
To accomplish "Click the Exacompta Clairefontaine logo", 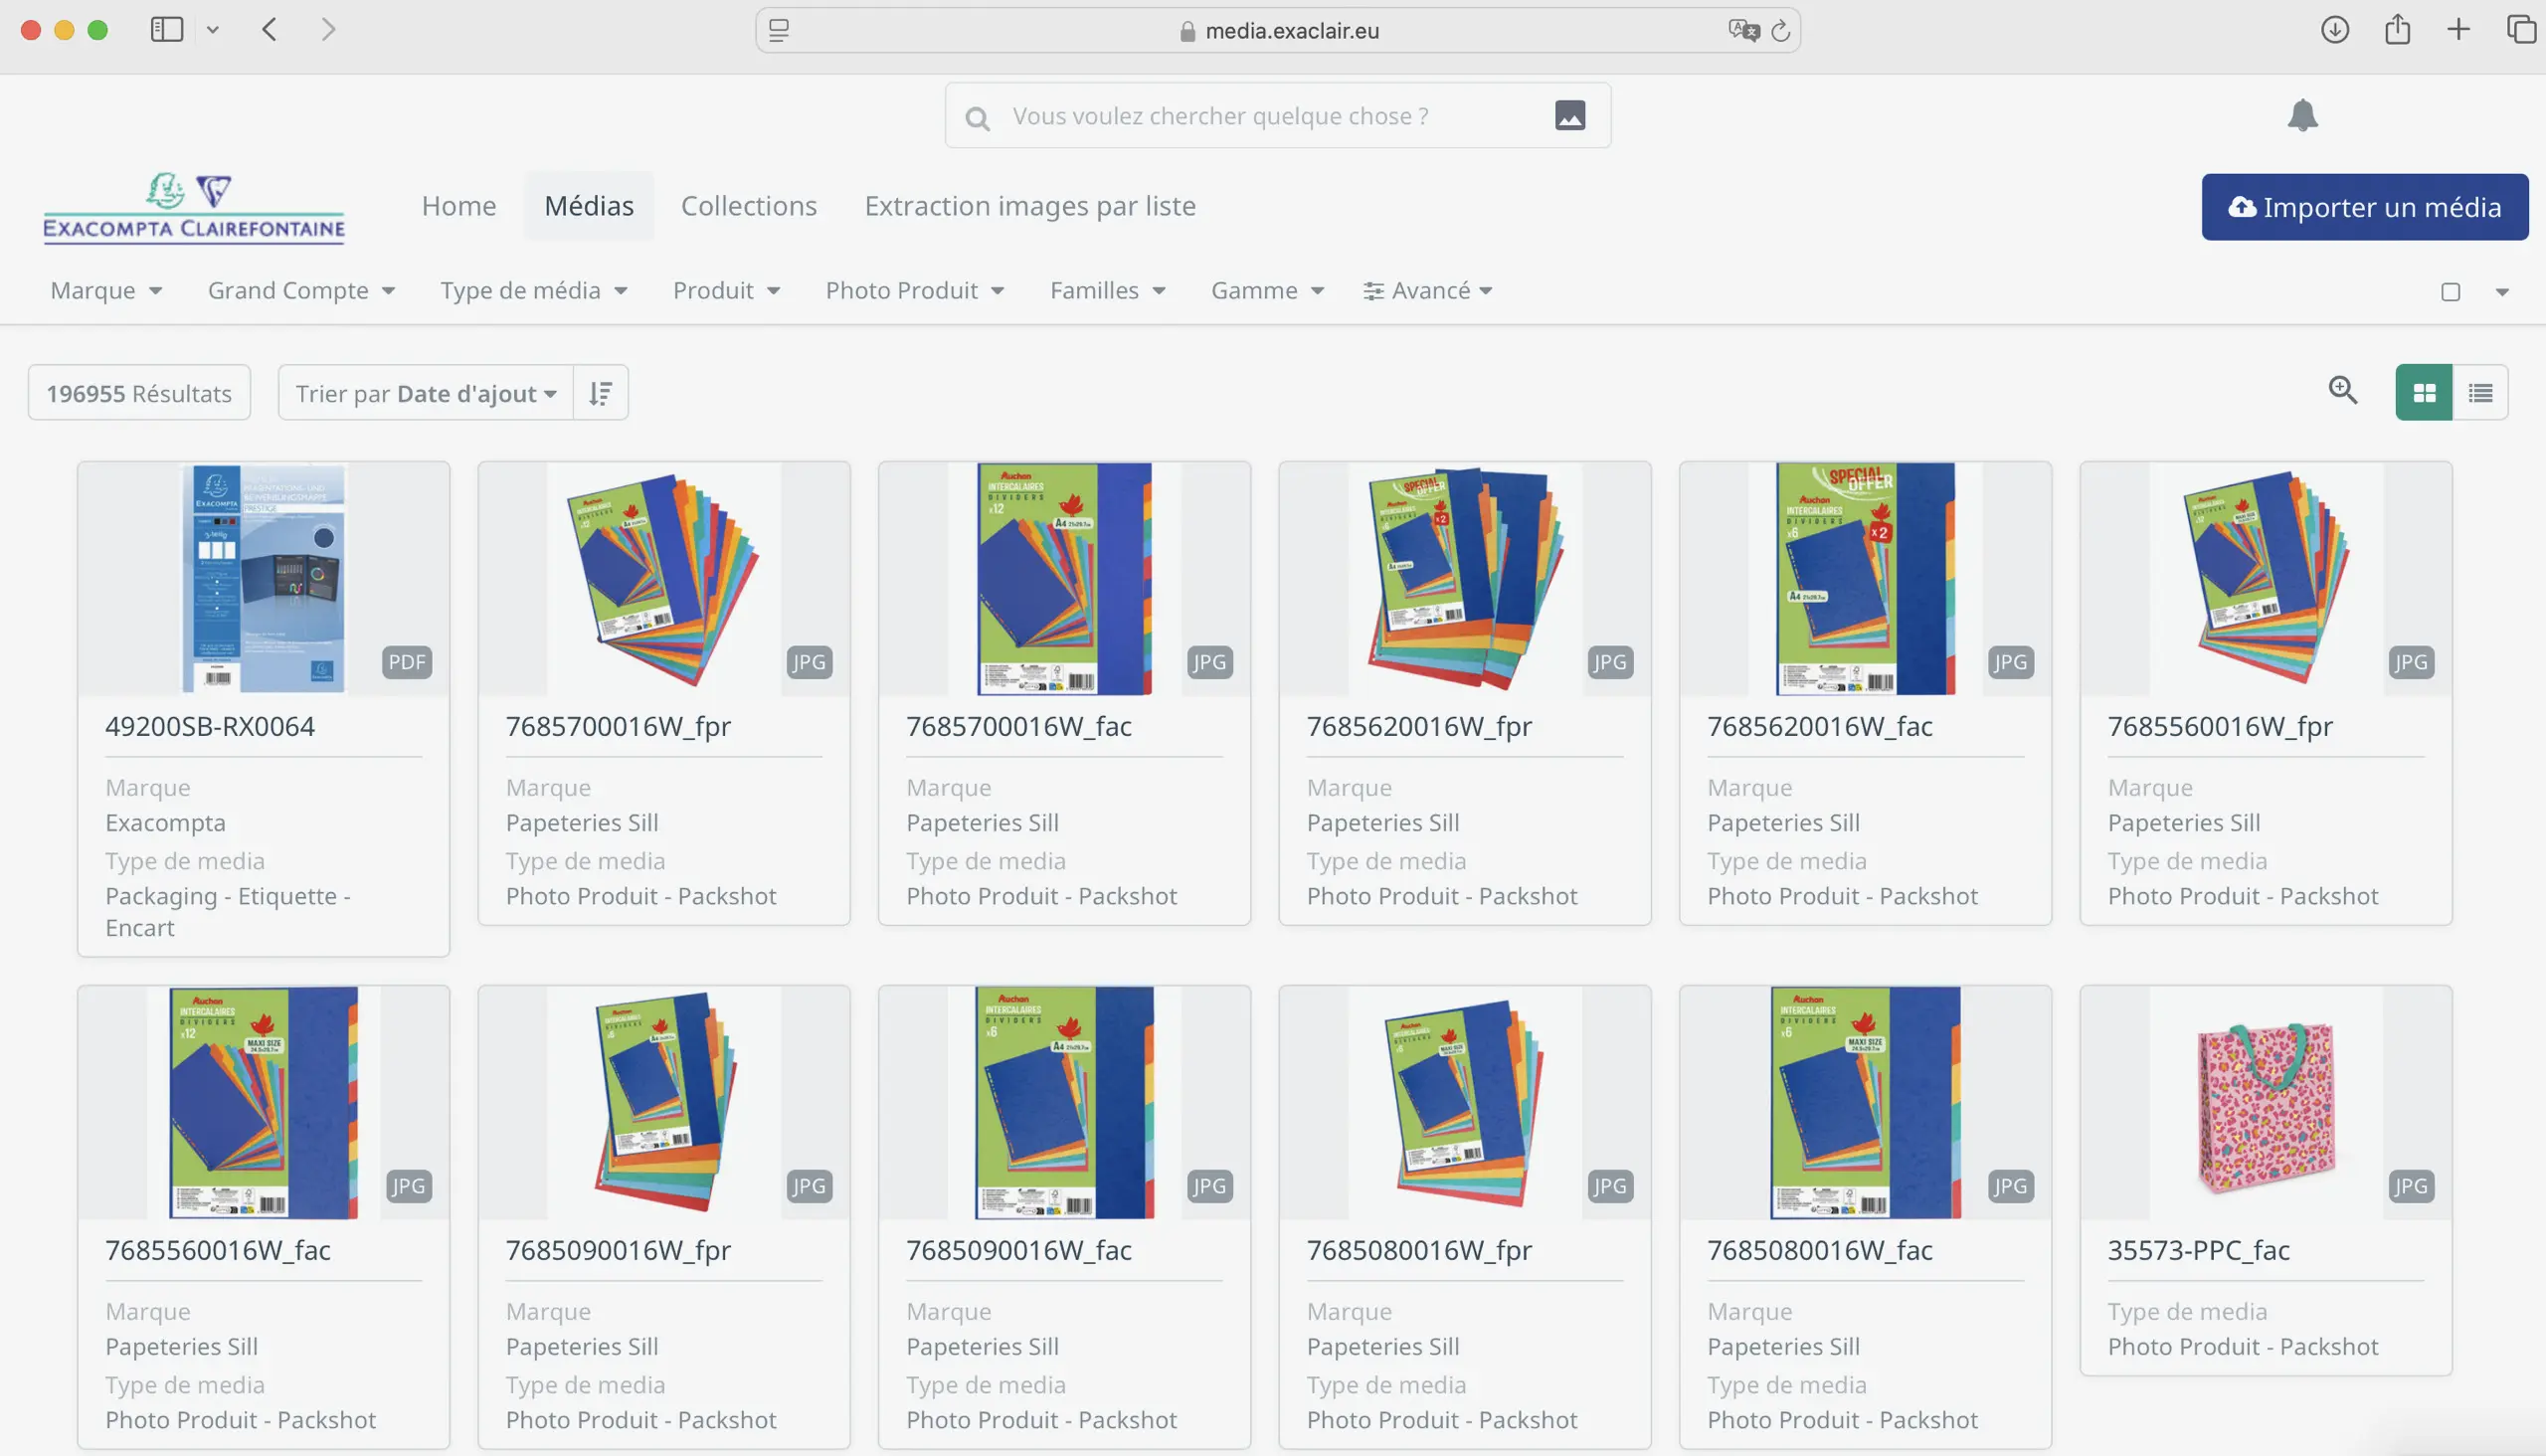I will pos(194,208).
